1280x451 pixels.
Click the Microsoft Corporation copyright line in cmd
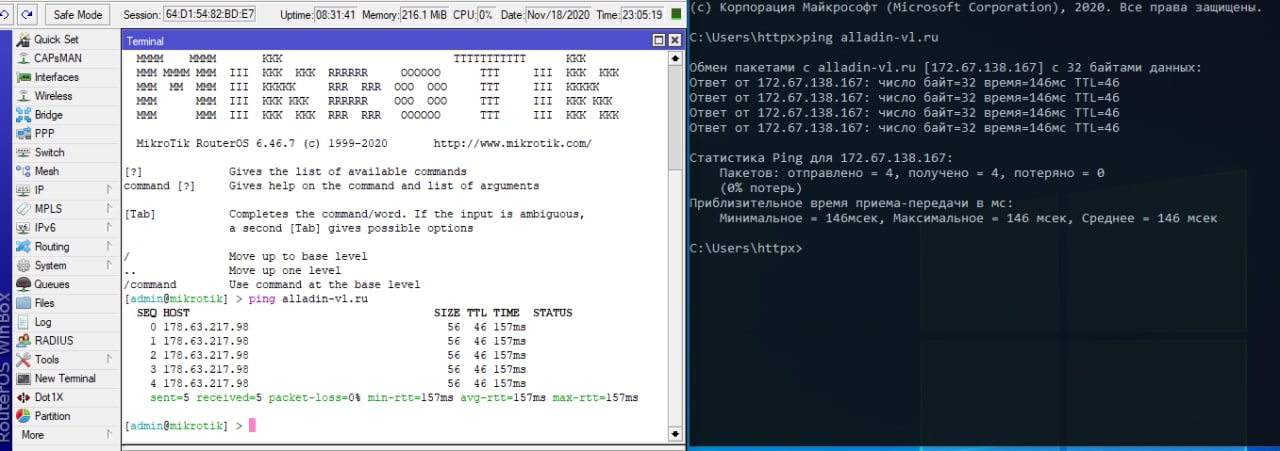975,7
